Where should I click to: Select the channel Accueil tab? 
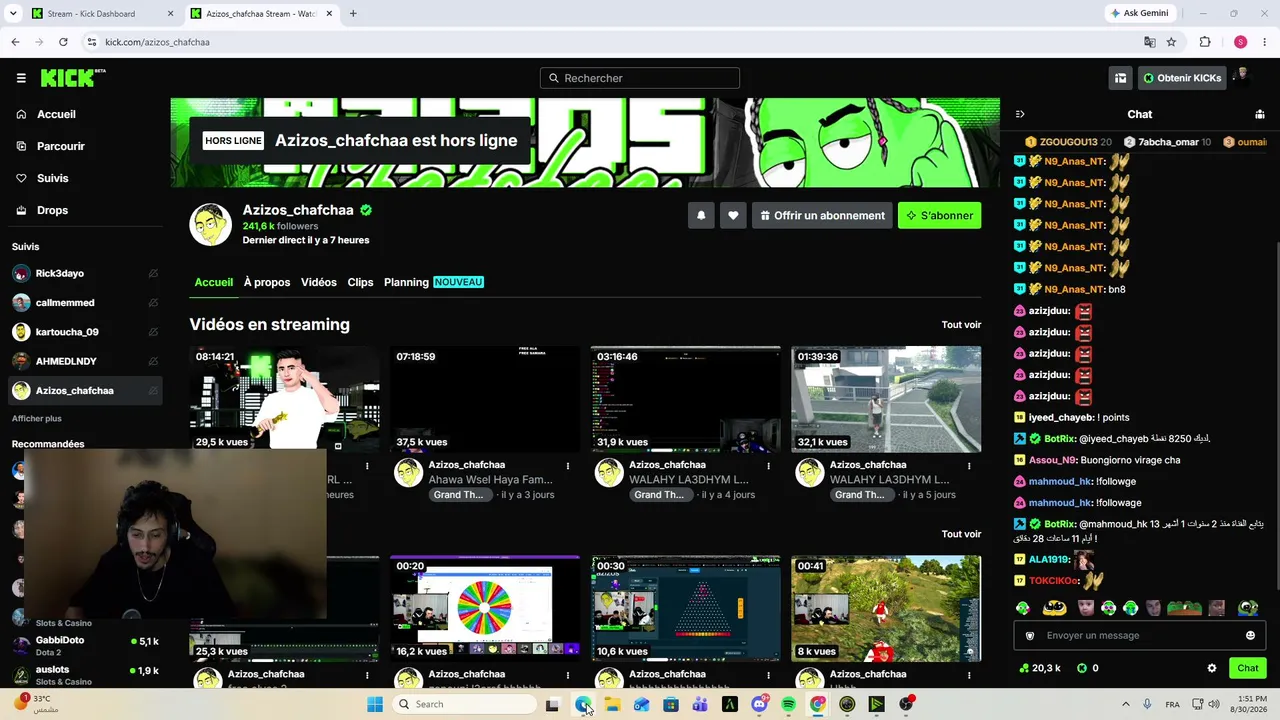pyautogui.click(x=213, y=282)
